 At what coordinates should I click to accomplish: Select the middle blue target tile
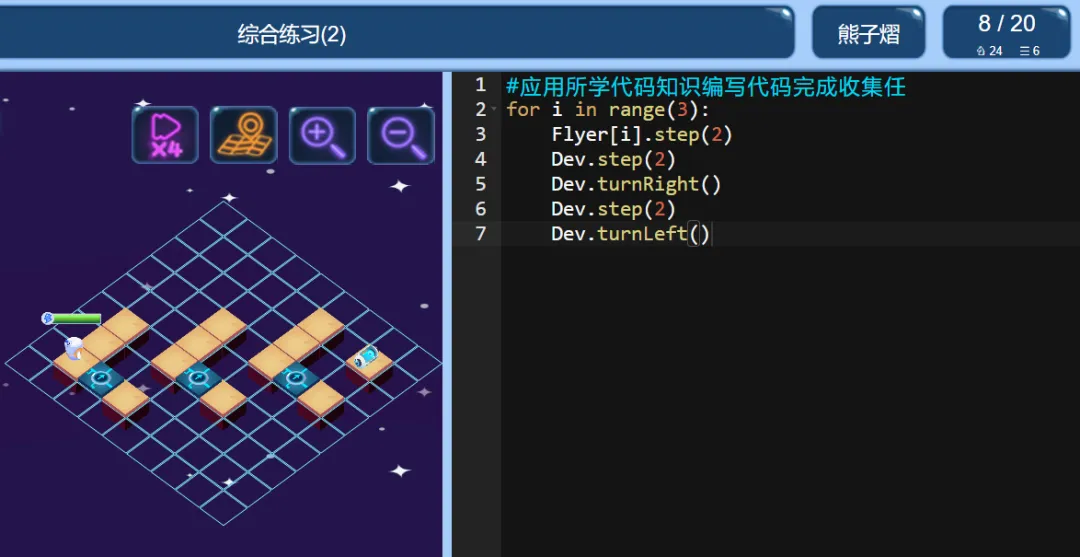198,378
